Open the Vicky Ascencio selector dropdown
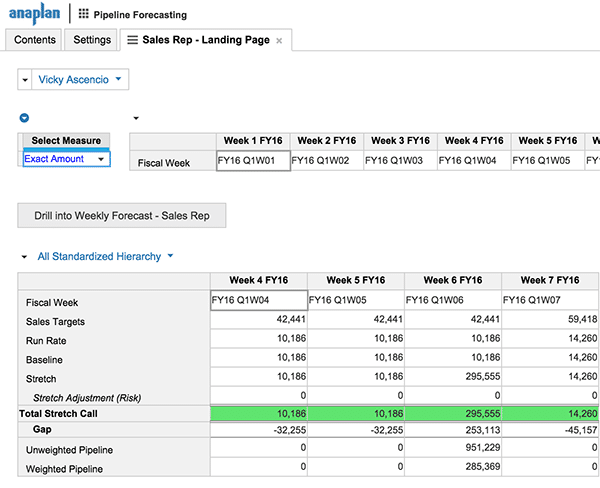This screenshot has width=600, height=488. [80, 80]
